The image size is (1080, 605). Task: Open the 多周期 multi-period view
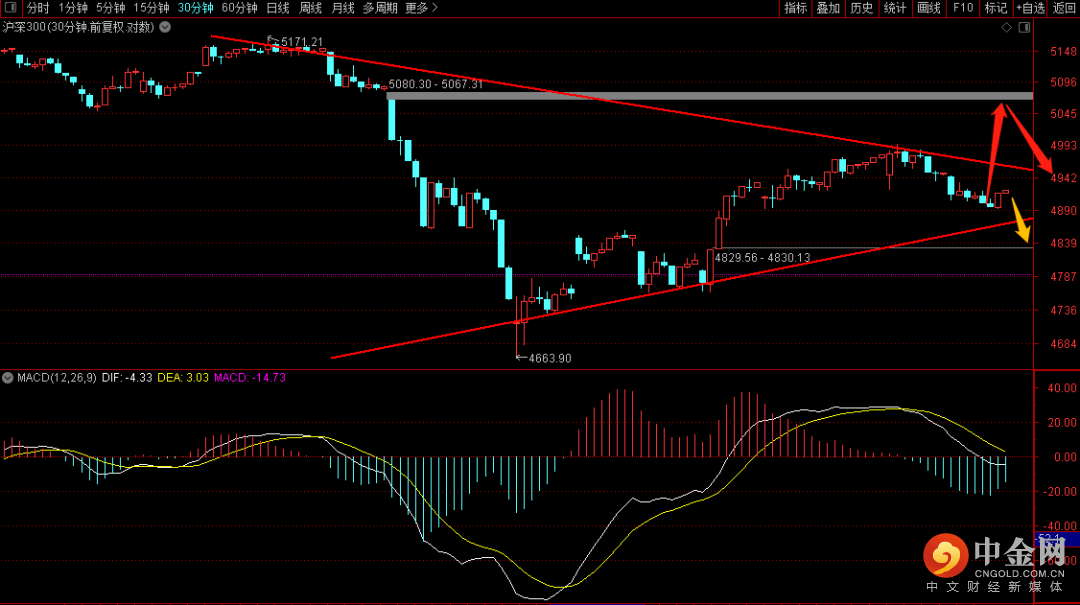[380, 8]
